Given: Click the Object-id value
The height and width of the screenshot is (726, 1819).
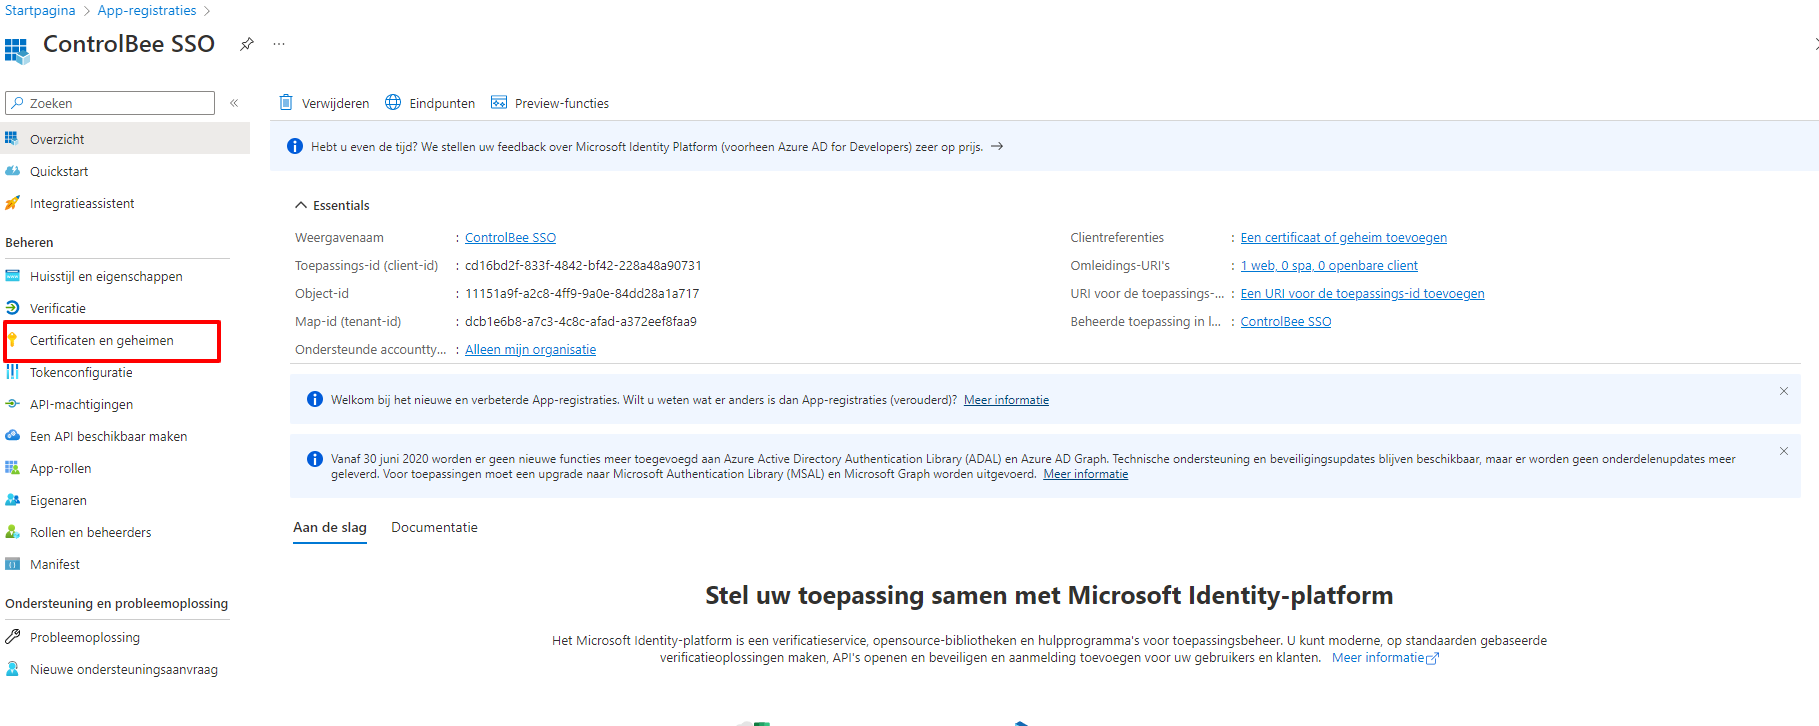Looking at the screenshot, I should point(582,294).
